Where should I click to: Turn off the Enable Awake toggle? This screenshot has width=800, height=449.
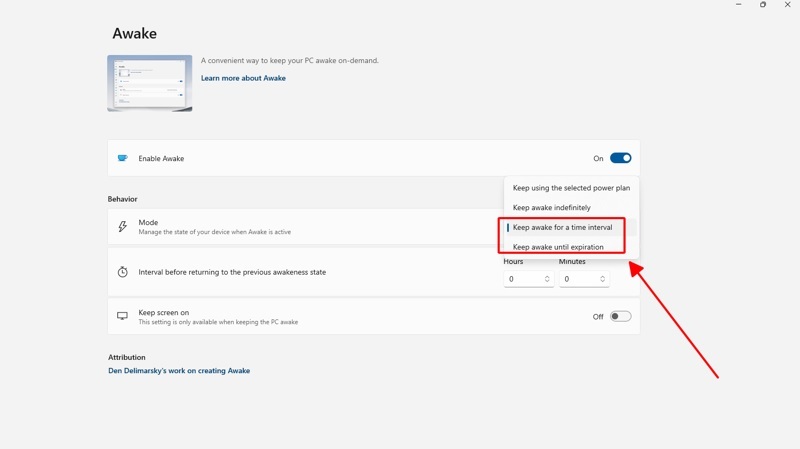tap(620, 158)
